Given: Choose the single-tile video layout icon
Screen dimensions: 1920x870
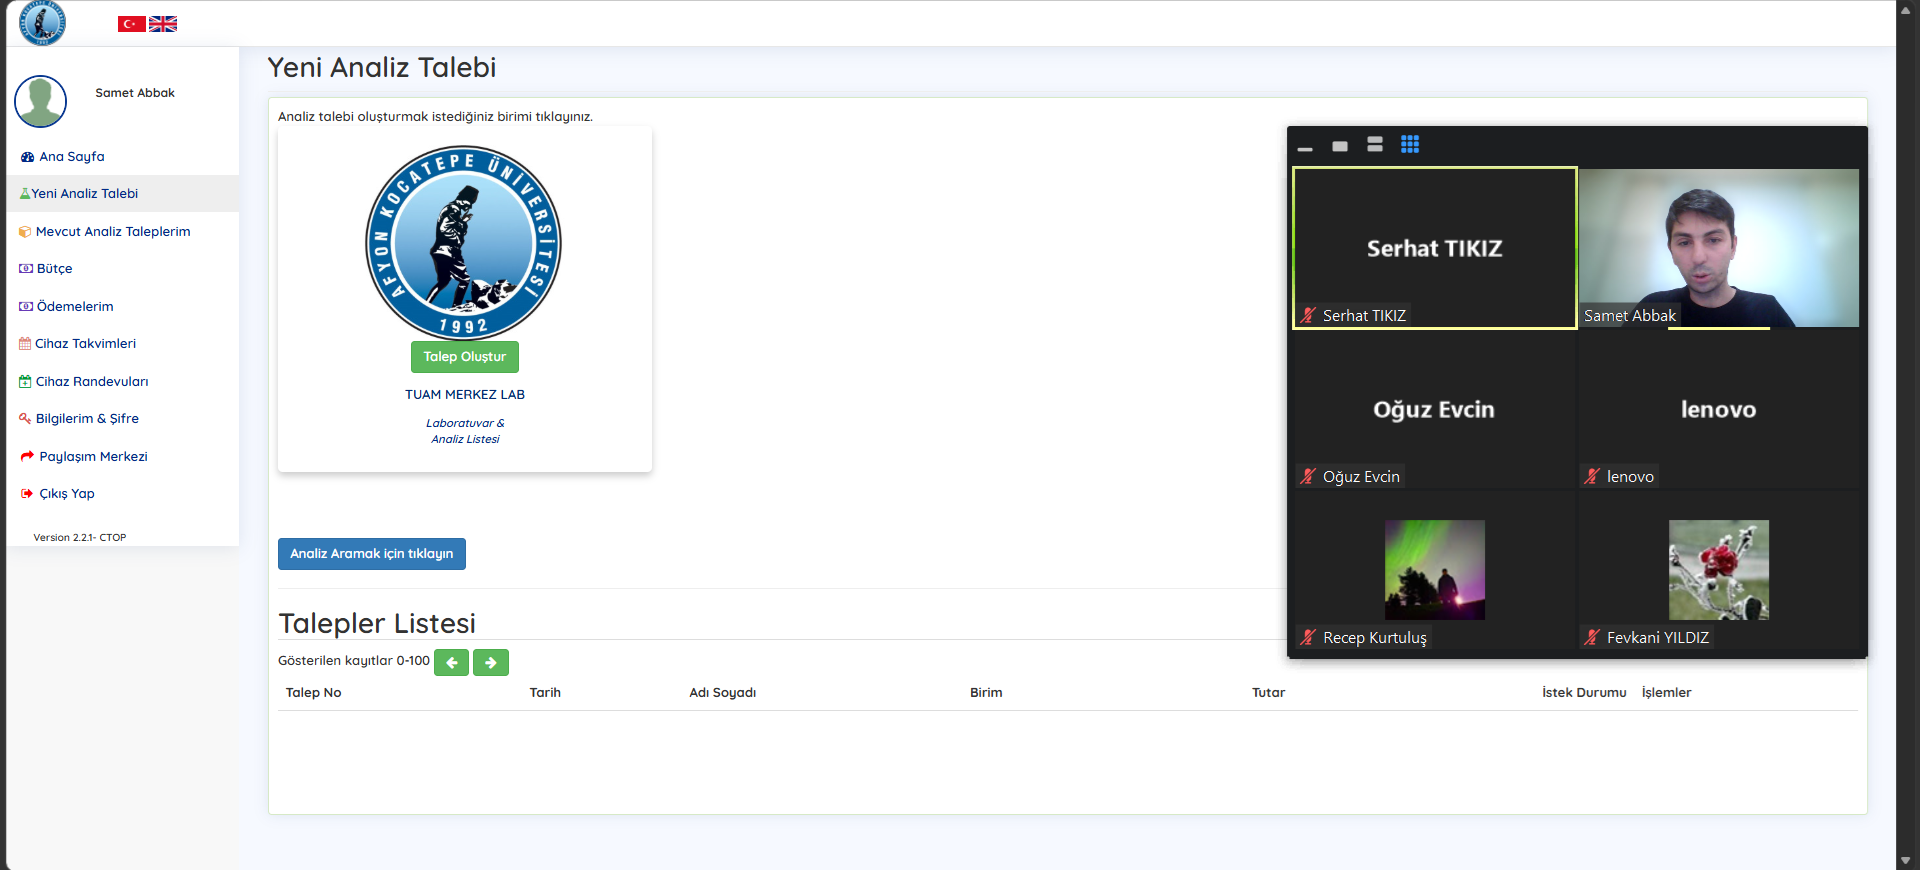Looking at the screenshot, I should tap(1340, 146).
